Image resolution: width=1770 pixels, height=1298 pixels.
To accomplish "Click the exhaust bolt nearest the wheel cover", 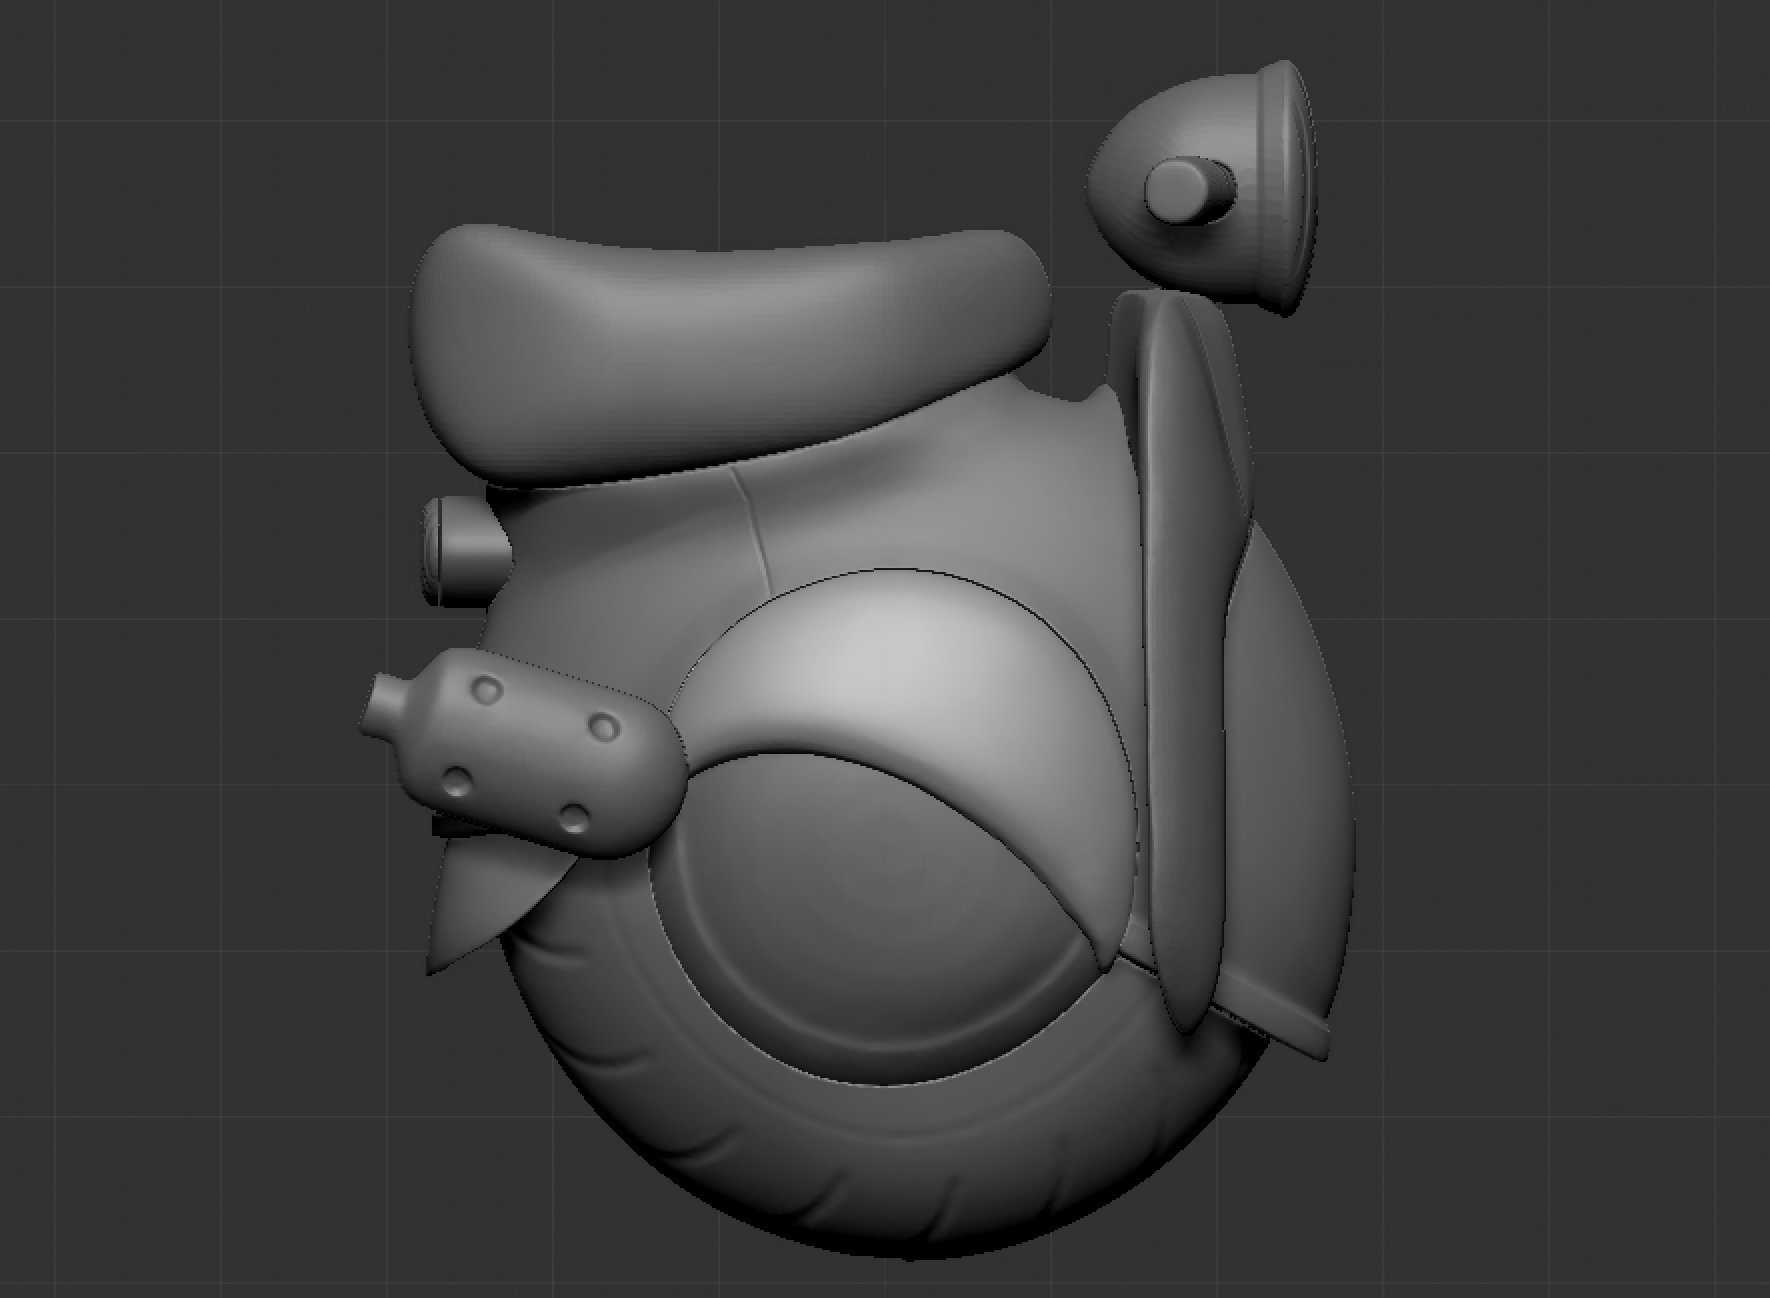I will click(x=604, y=726).
